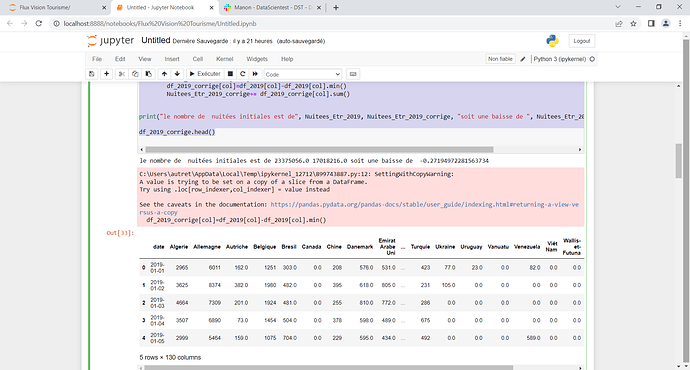690x370 pixels.
Task: Toggle the Non fiable trust indicator
Action: 500,59
